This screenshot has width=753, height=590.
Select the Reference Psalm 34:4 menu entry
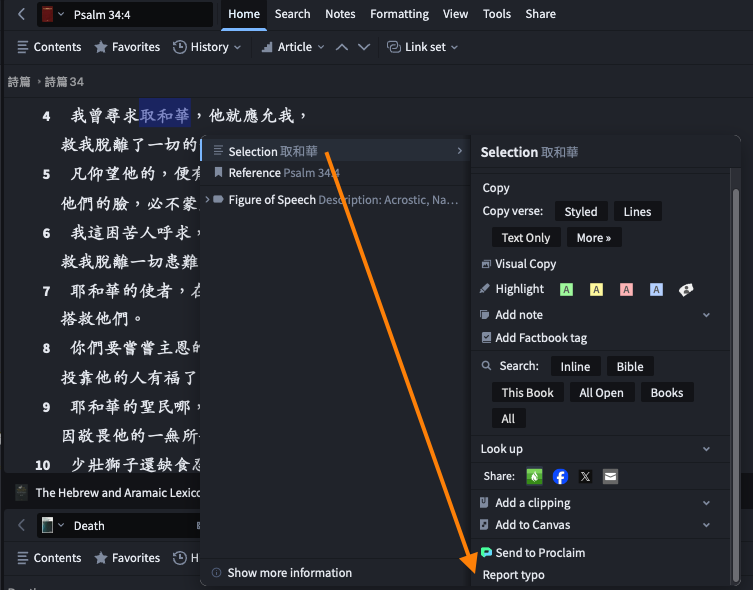335,173
